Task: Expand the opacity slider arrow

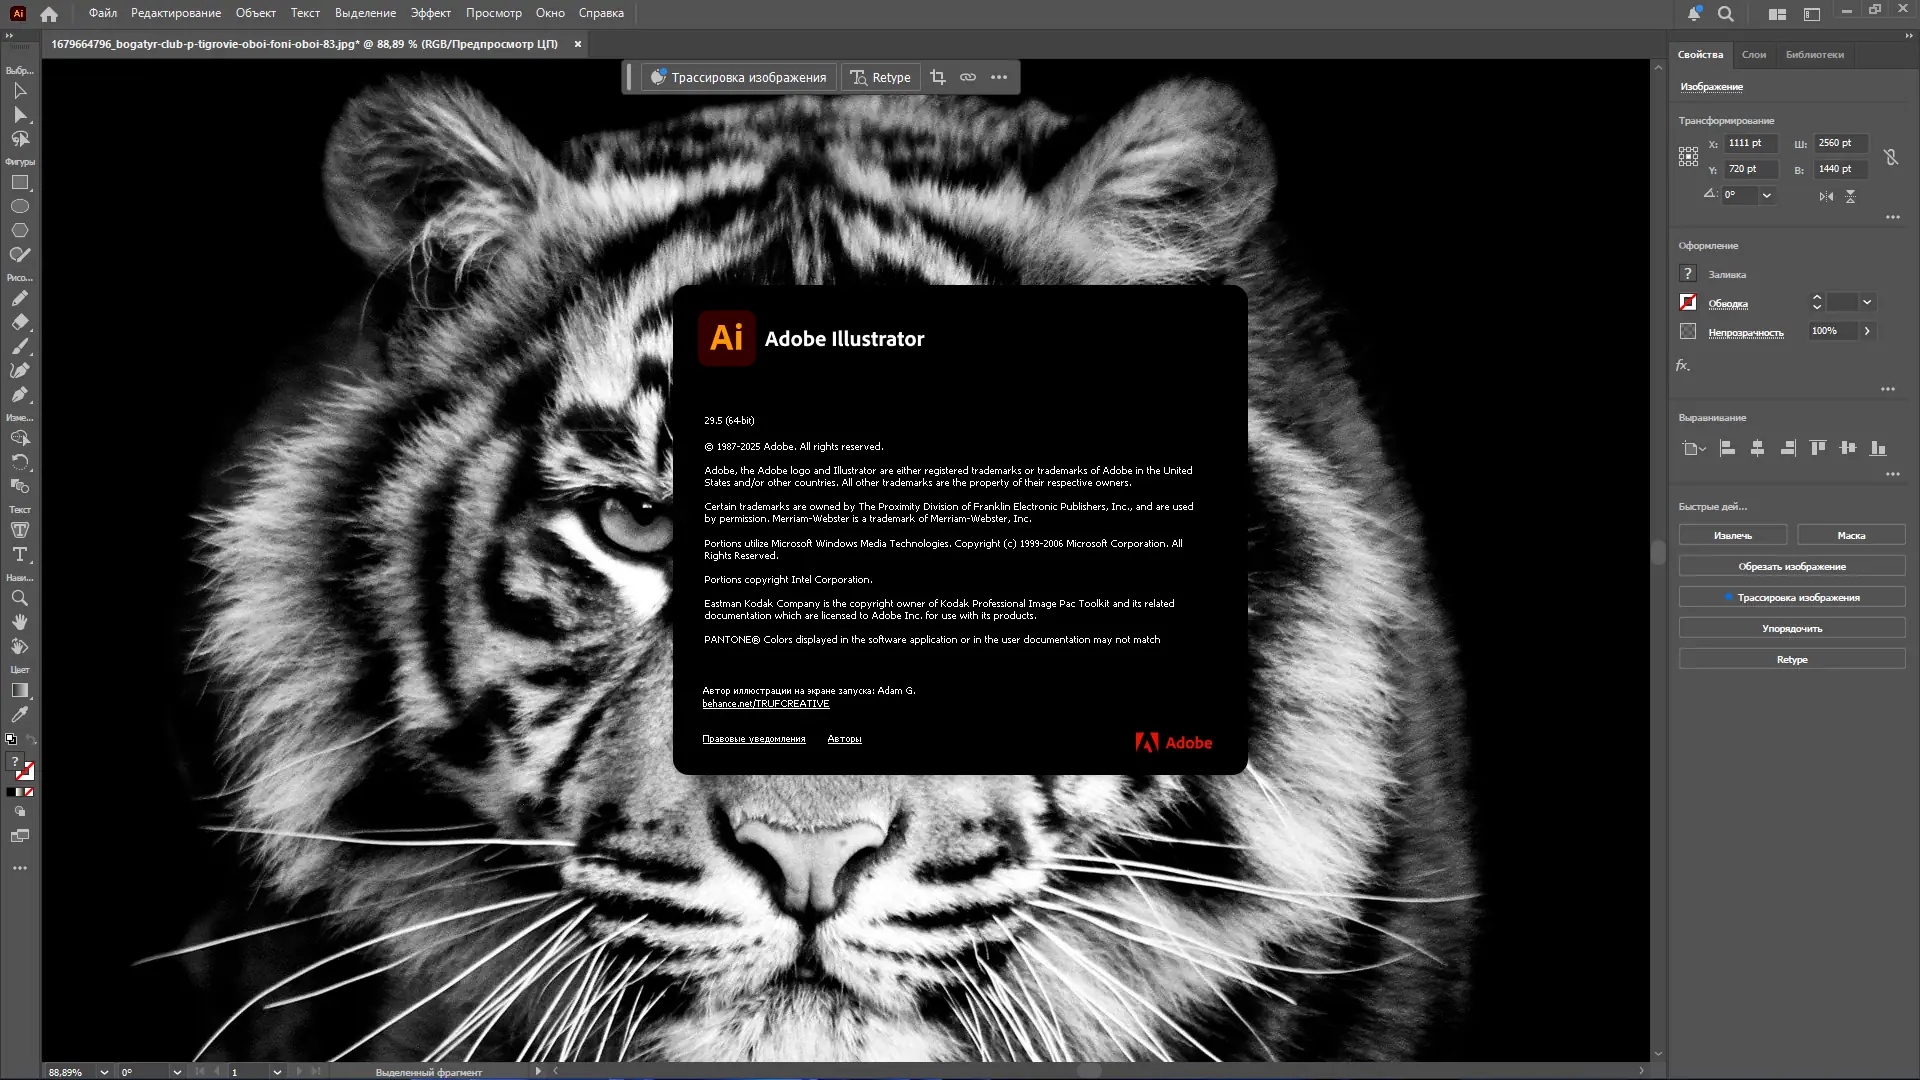Action: click(1866, 331)
